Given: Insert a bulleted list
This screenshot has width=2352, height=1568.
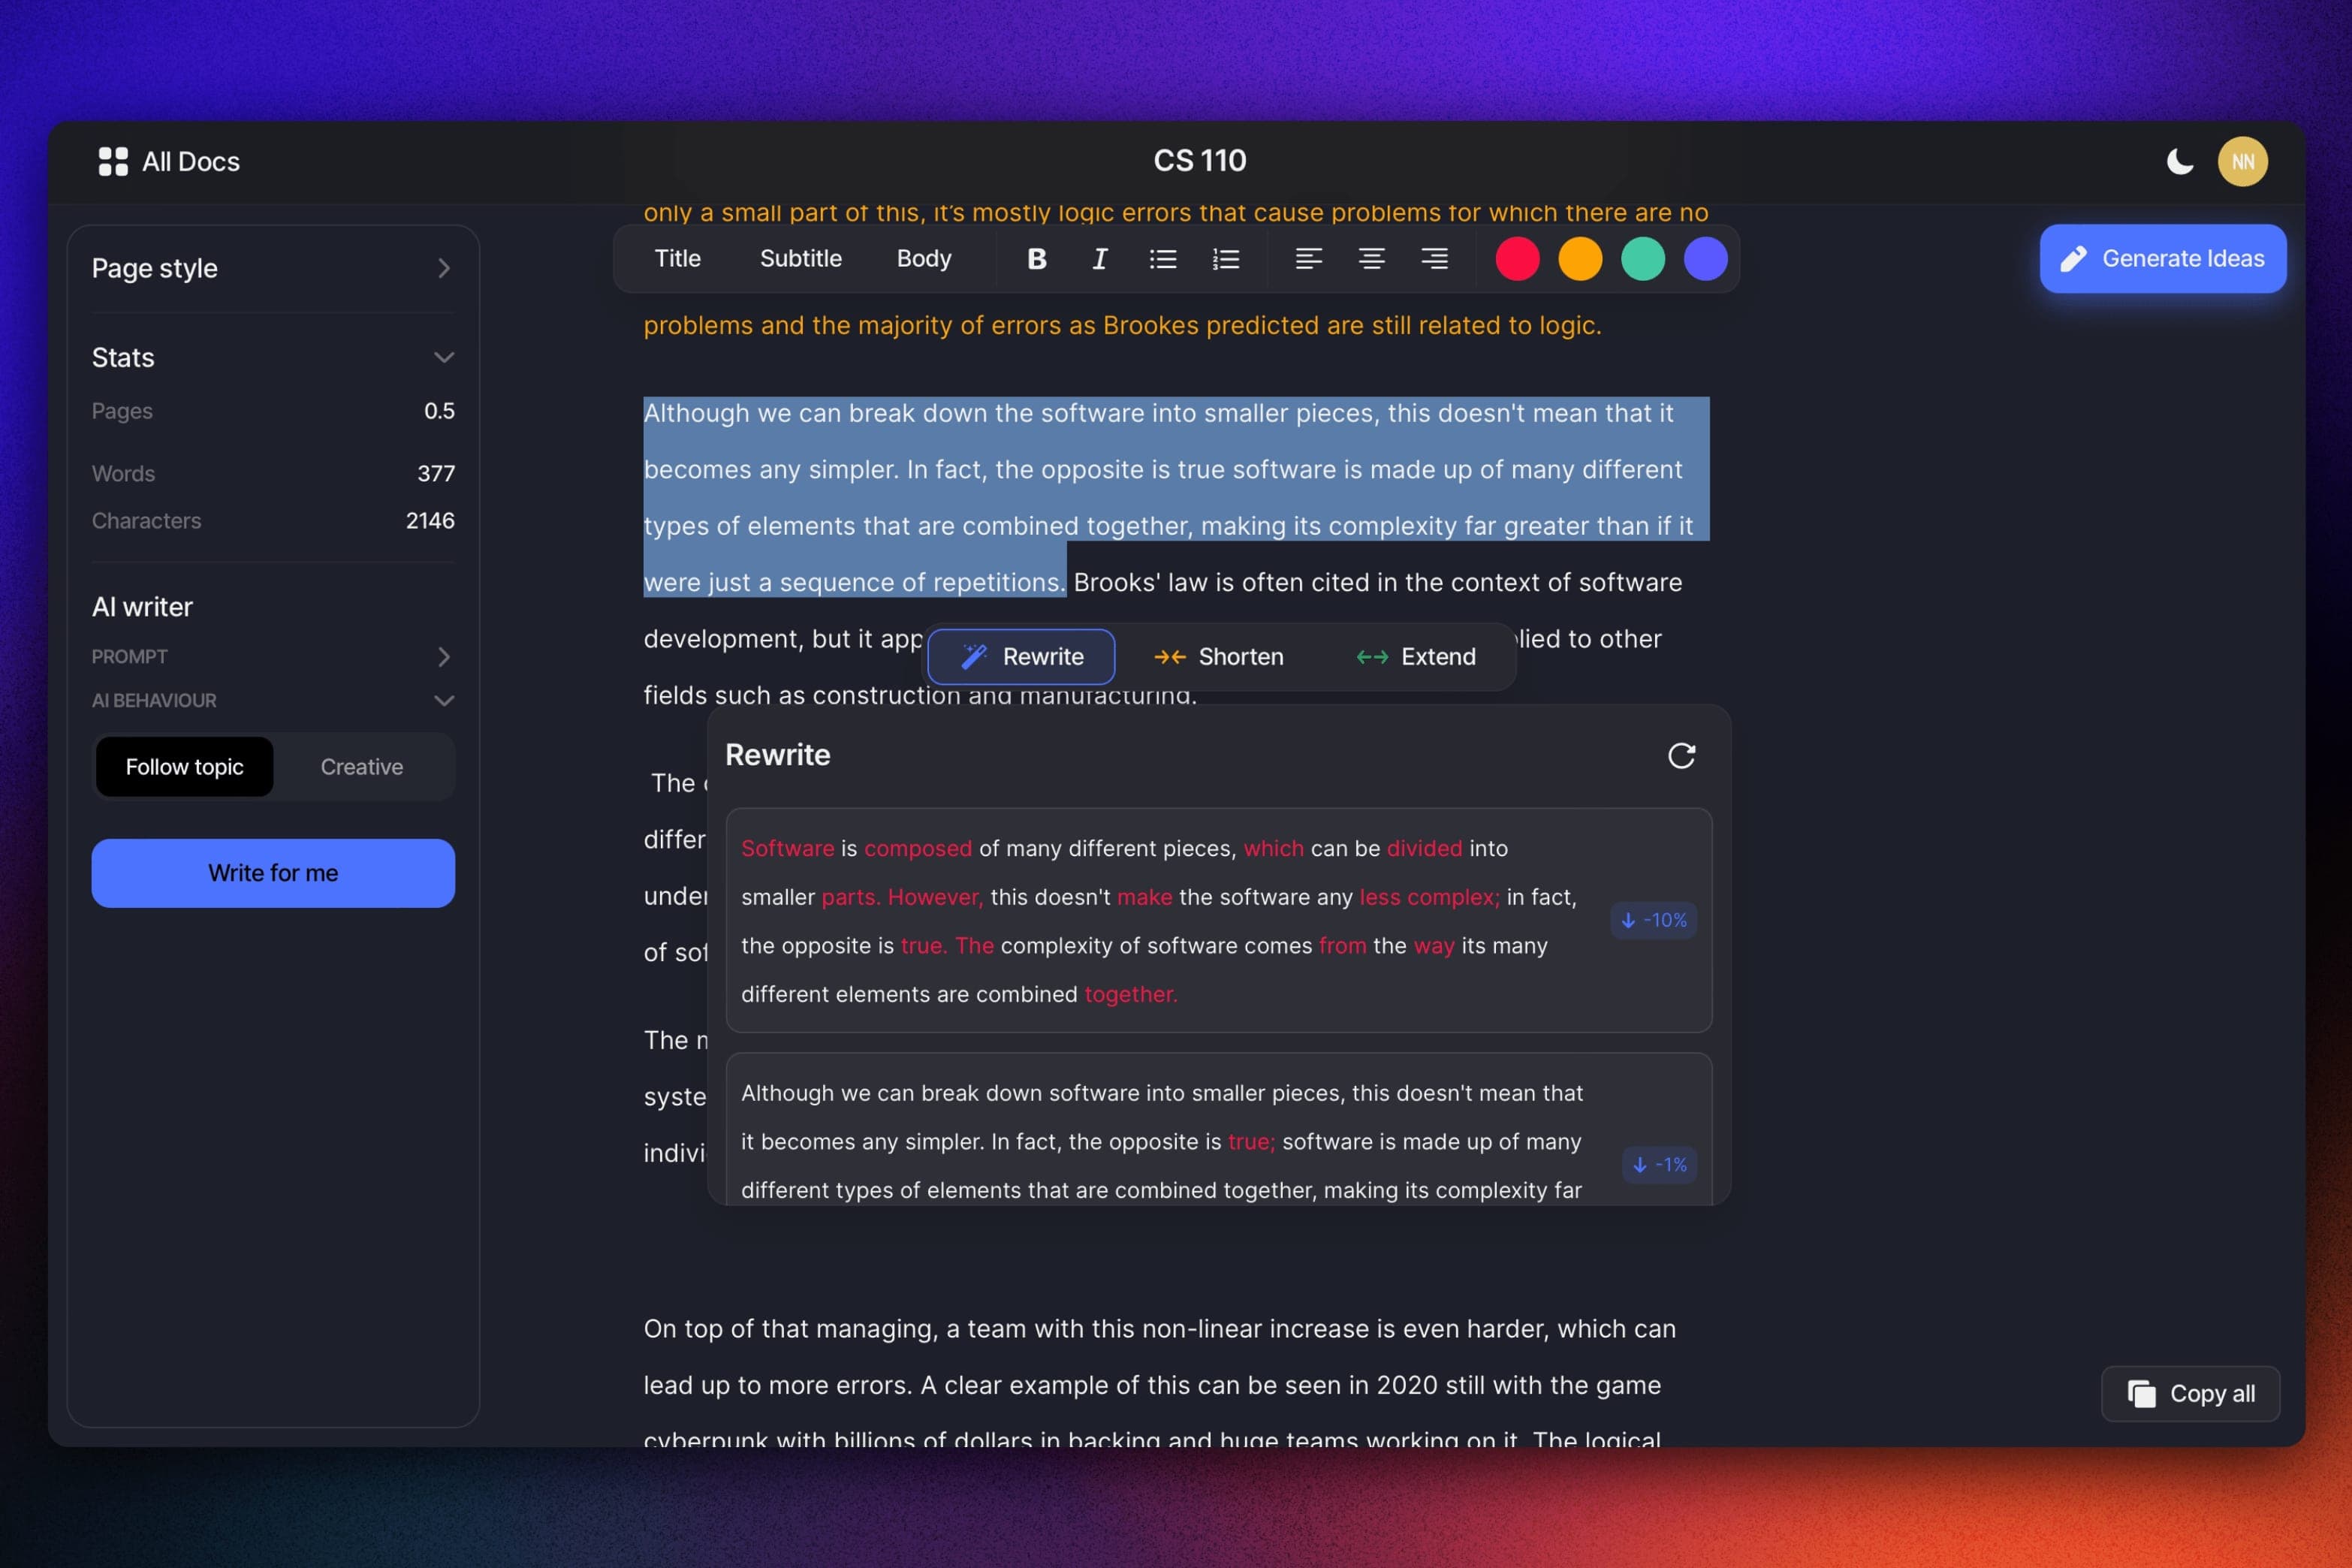Looking at the screenshot, I should (x=1163, y=259).
